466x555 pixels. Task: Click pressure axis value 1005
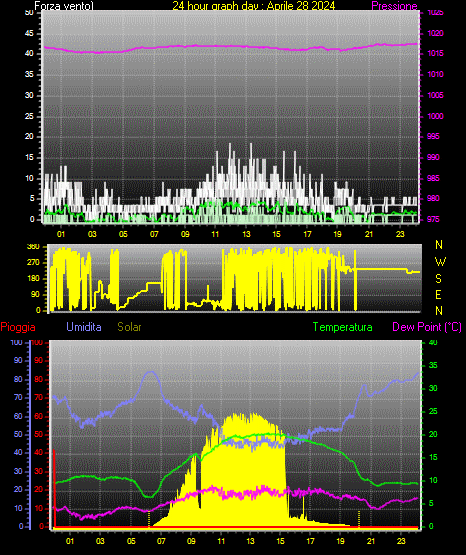(435, 95)
